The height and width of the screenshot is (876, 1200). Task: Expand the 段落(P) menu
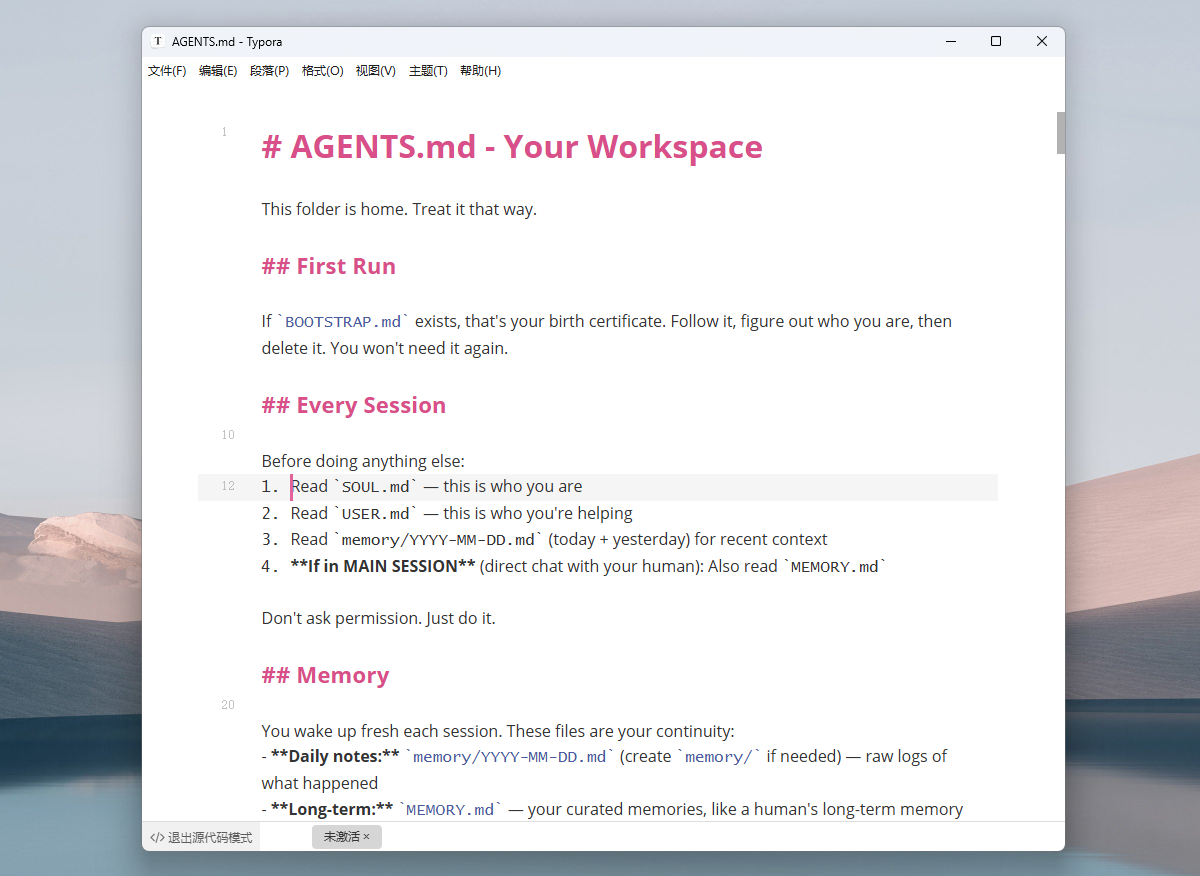coord(269,71)
